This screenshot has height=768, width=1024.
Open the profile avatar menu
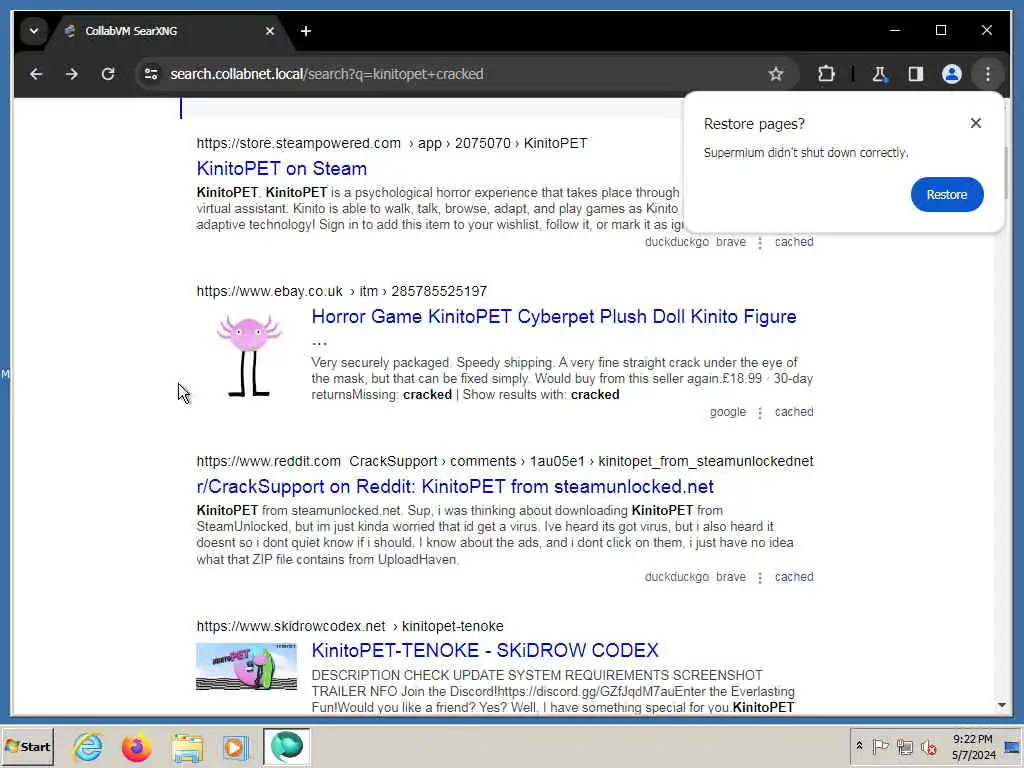coord(952,74)
